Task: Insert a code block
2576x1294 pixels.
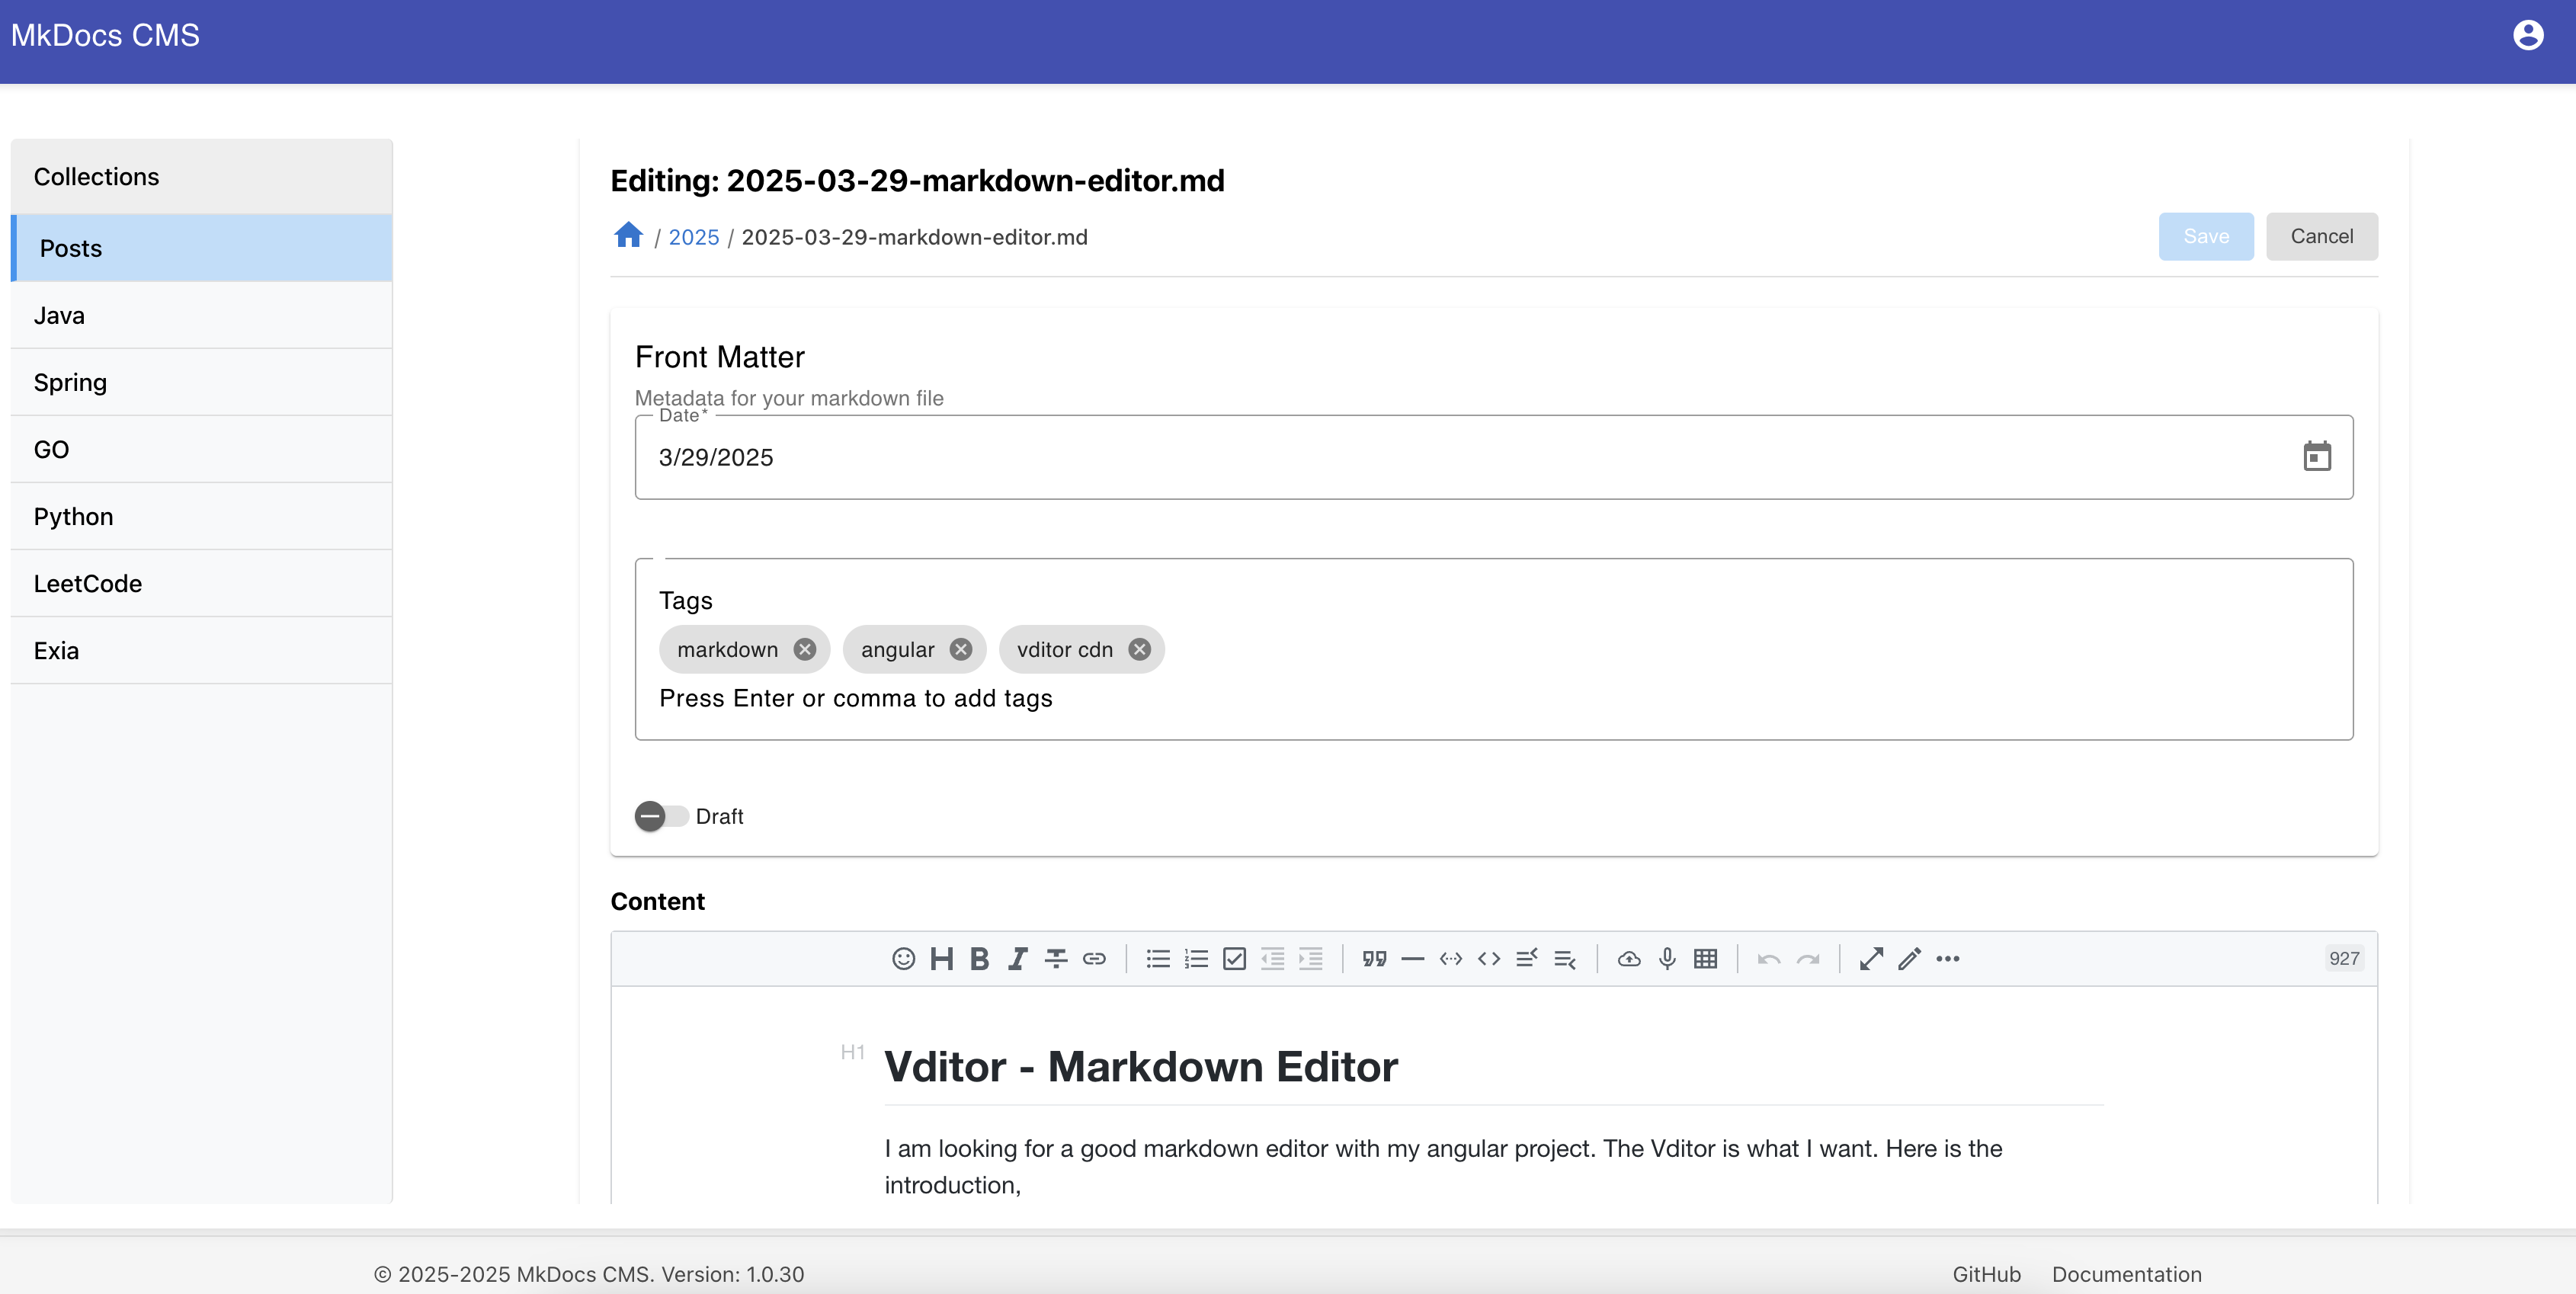Action: click(x=1450, y=959)
